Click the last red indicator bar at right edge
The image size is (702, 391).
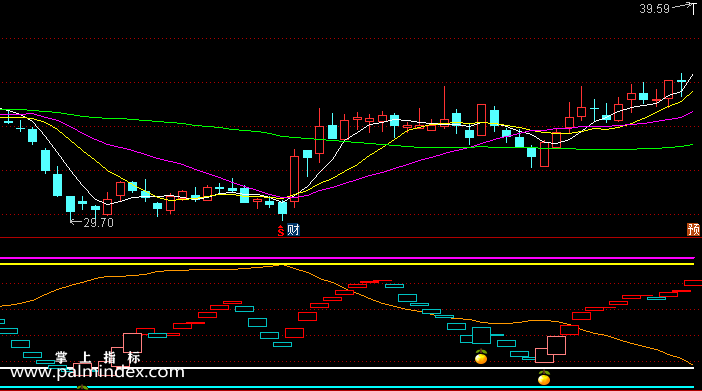(x=693, y=283)
